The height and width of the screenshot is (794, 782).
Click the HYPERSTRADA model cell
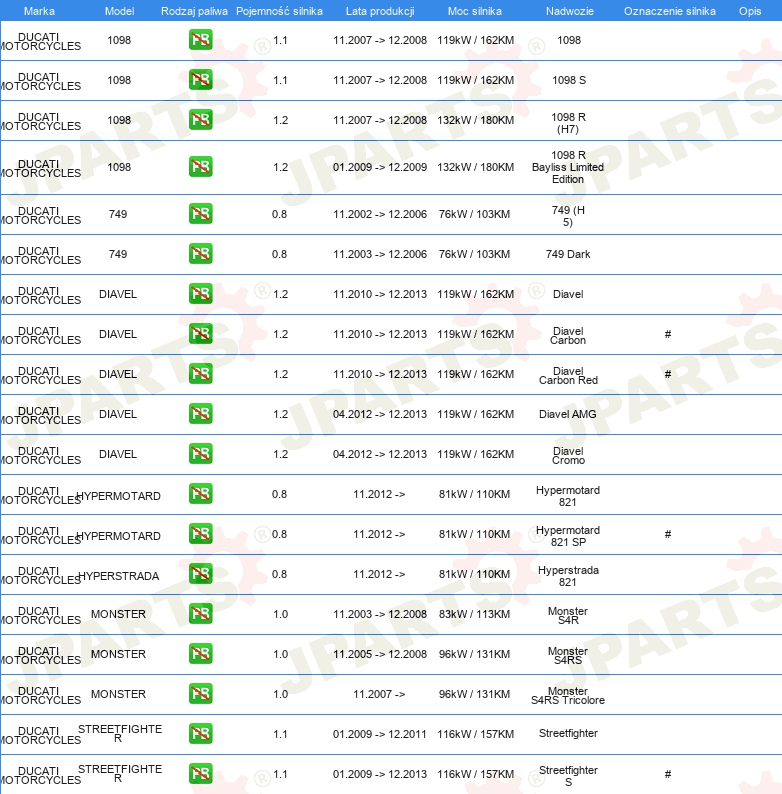(x=119, y=576)
